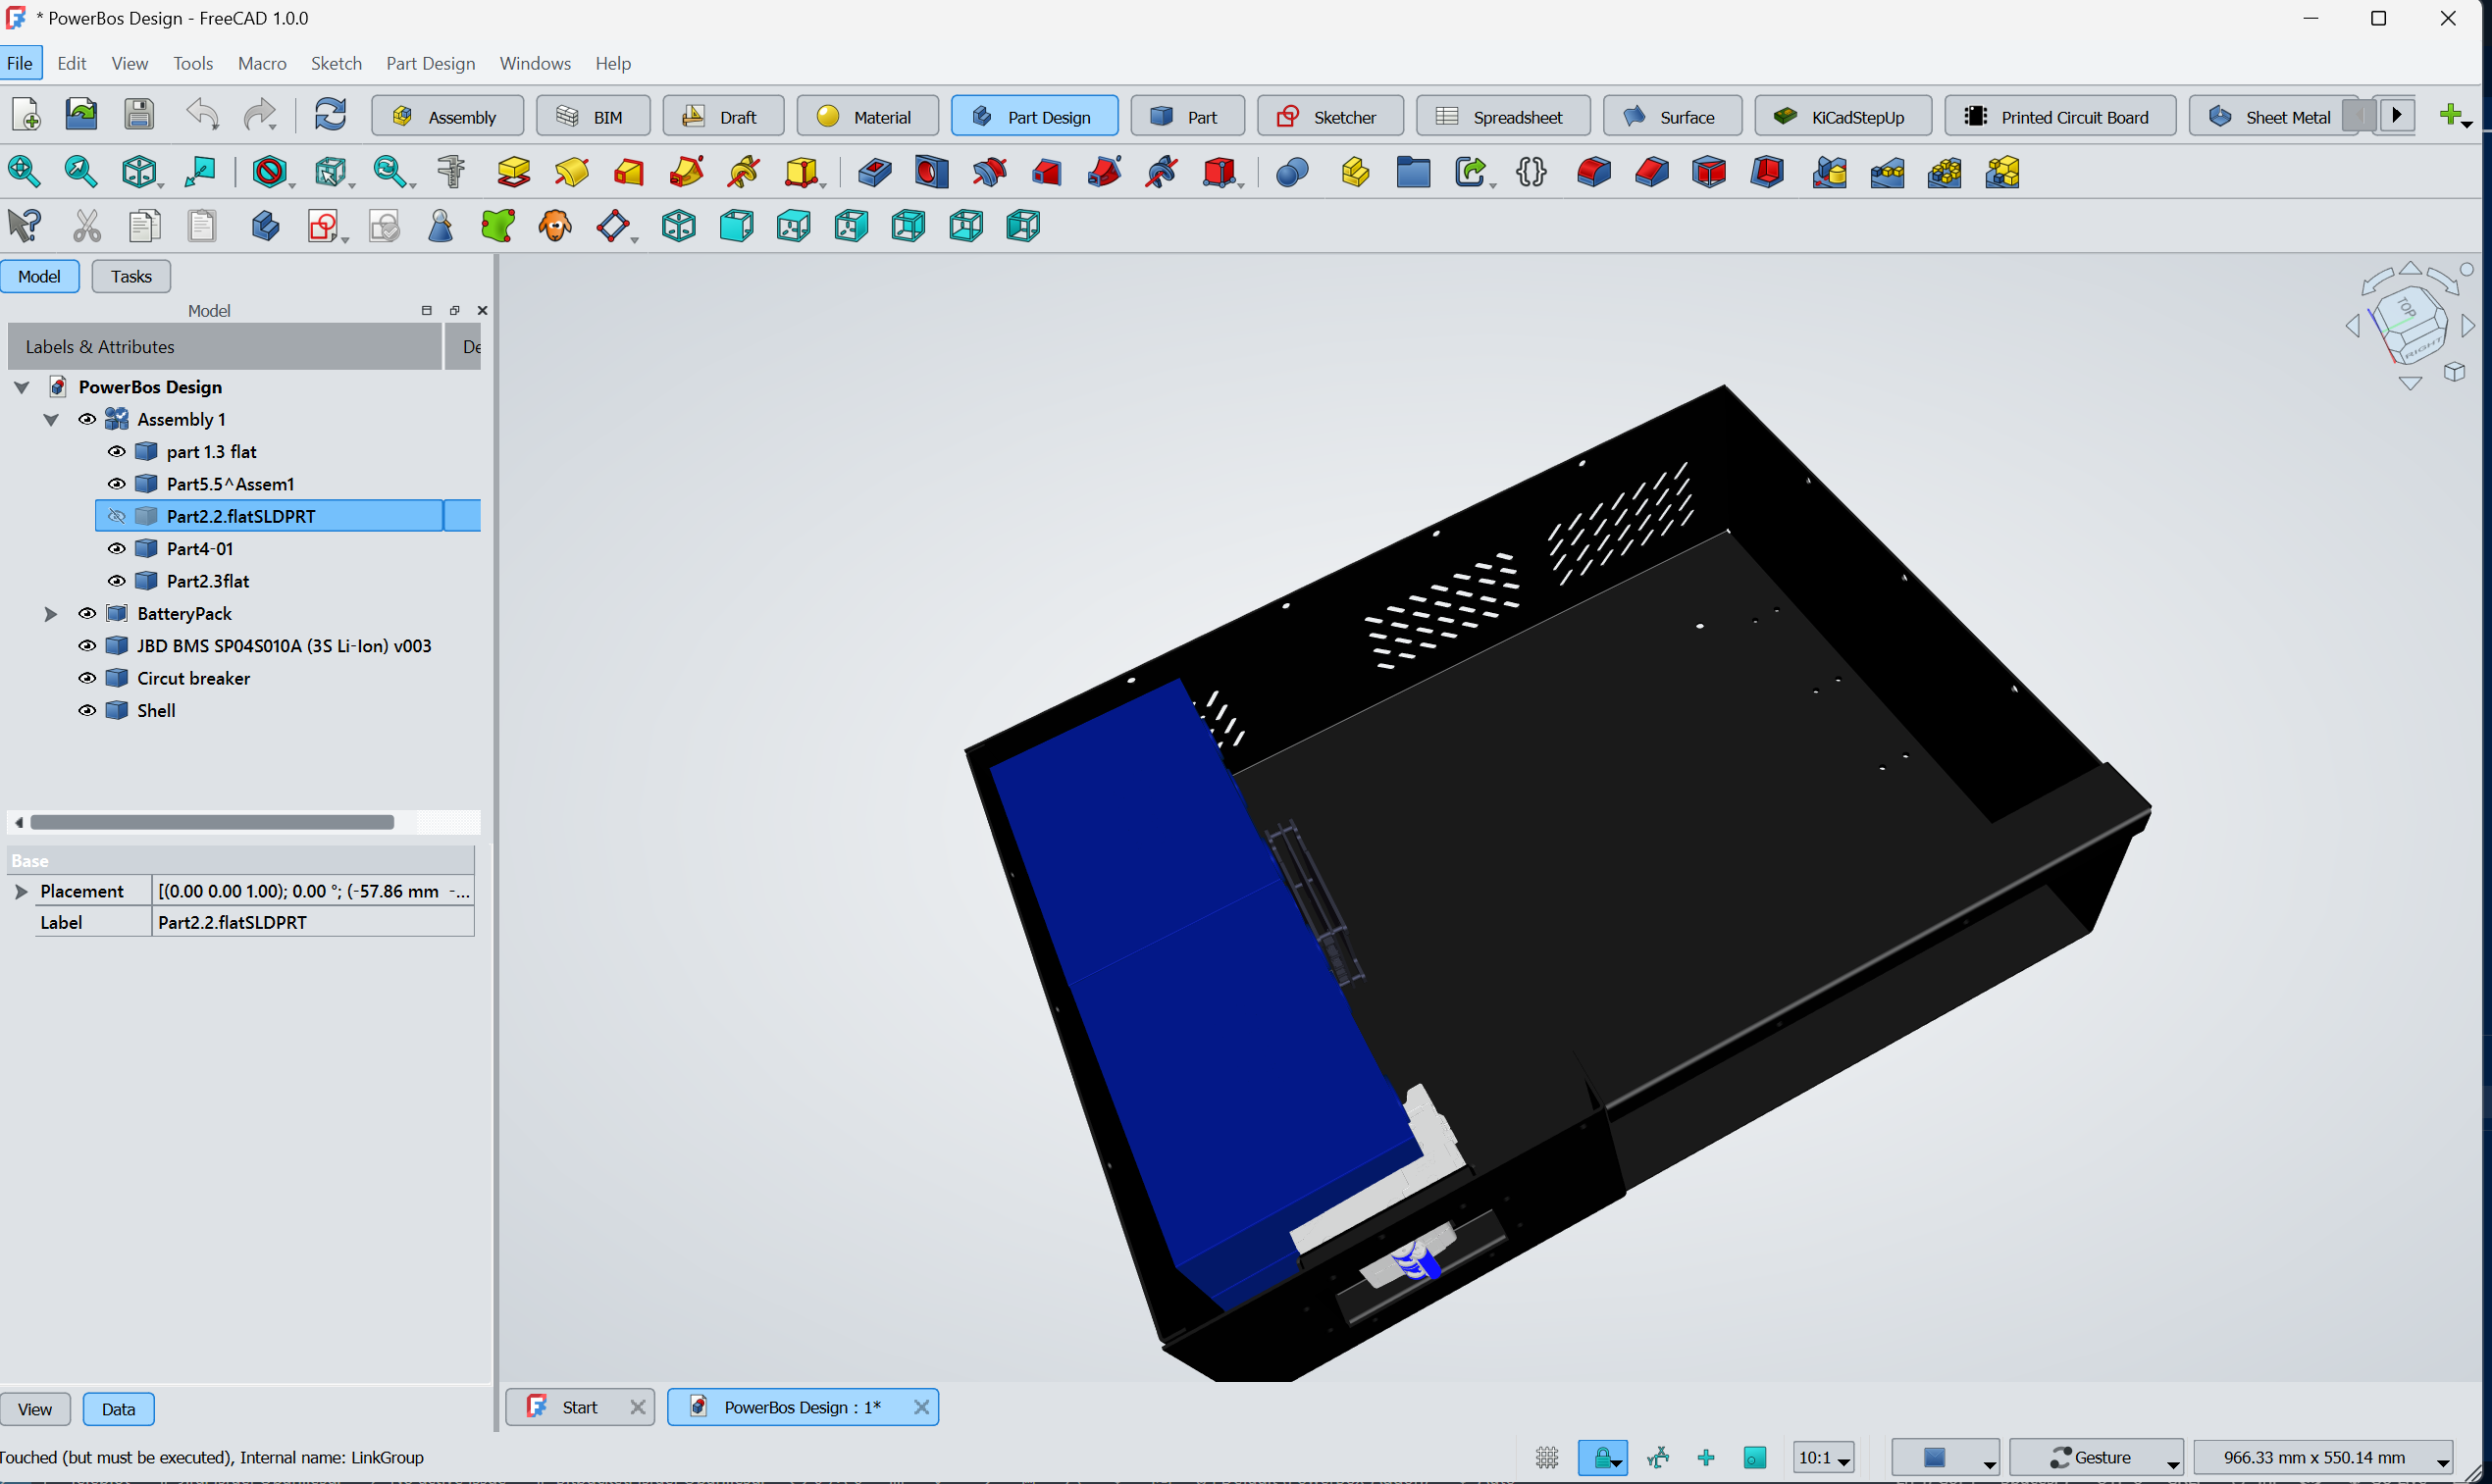Click the Pad tool icon

point(513,172)
